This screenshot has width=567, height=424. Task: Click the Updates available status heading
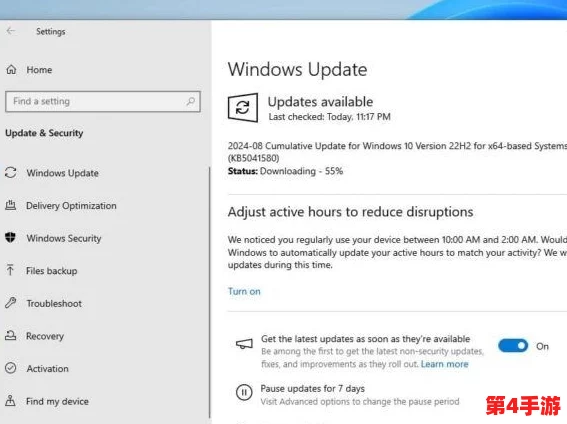[x=320, y=102]
